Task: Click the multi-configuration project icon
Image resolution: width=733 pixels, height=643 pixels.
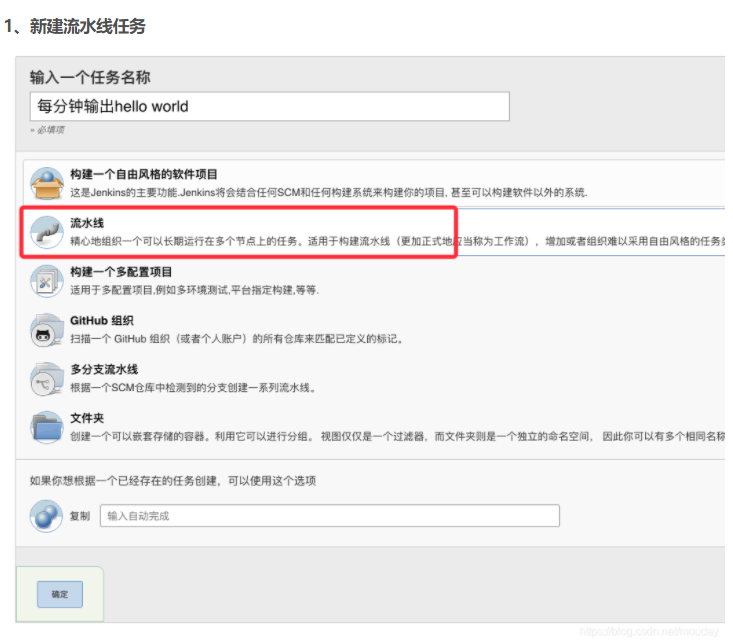Action: tap(47, 281)
